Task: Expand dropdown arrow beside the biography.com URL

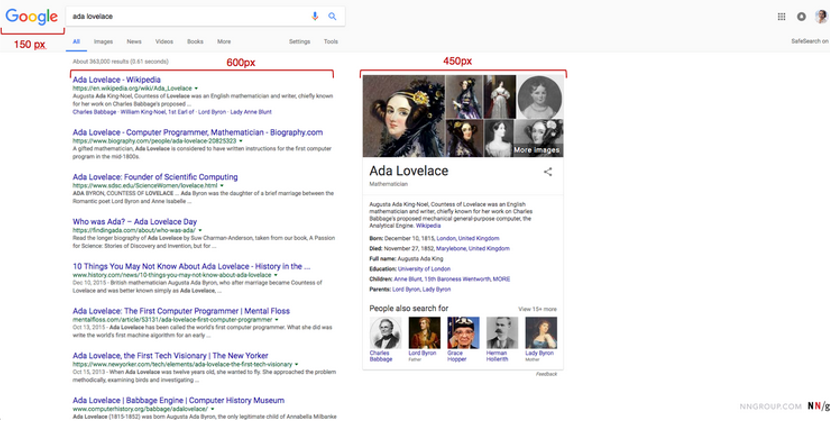Action: point(241,141)
